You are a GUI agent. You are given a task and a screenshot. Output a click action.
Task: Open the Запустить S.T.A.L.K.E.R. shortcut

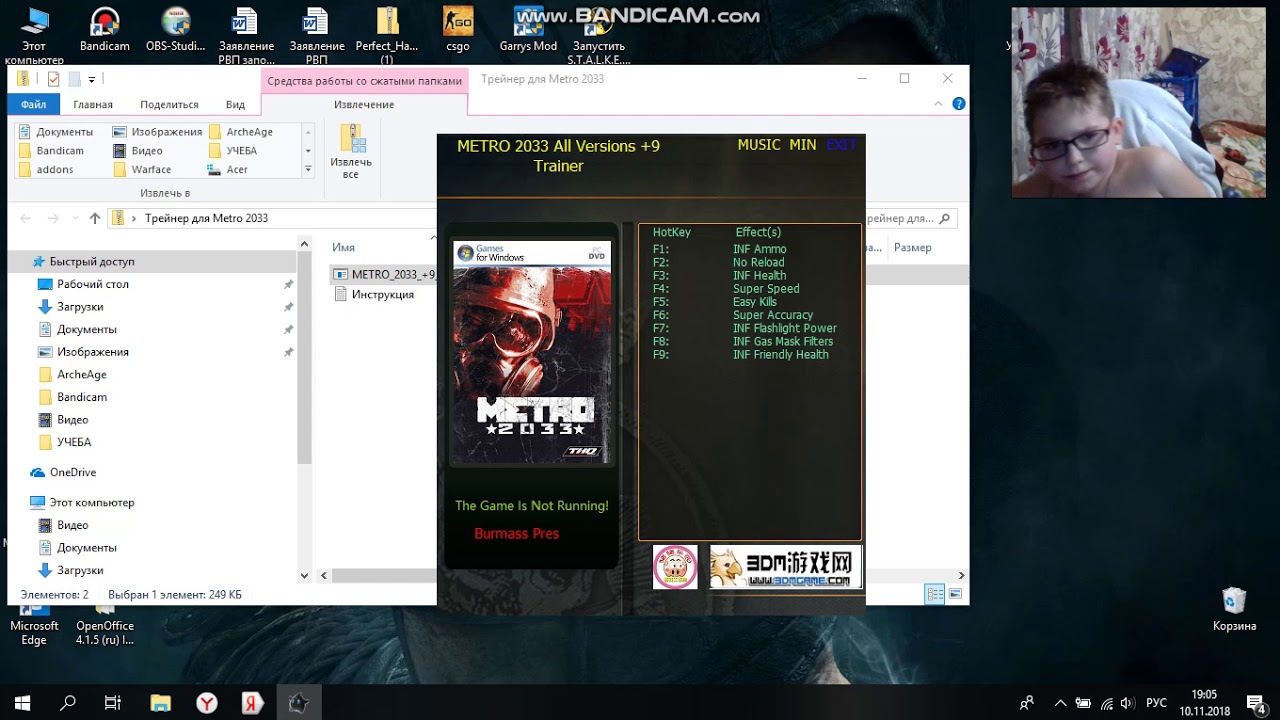pyautogui.click(x=599, y=35)
